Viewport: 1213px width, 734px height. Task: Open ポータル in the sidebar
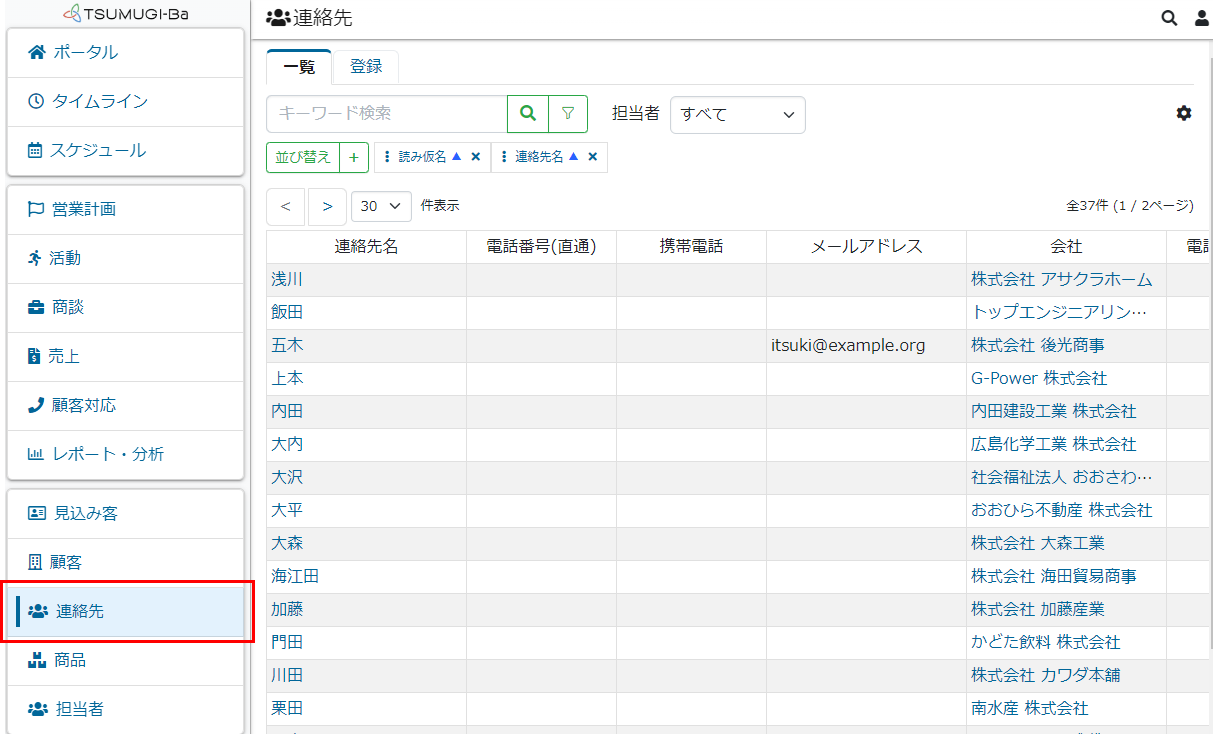(x=125, y=53)
